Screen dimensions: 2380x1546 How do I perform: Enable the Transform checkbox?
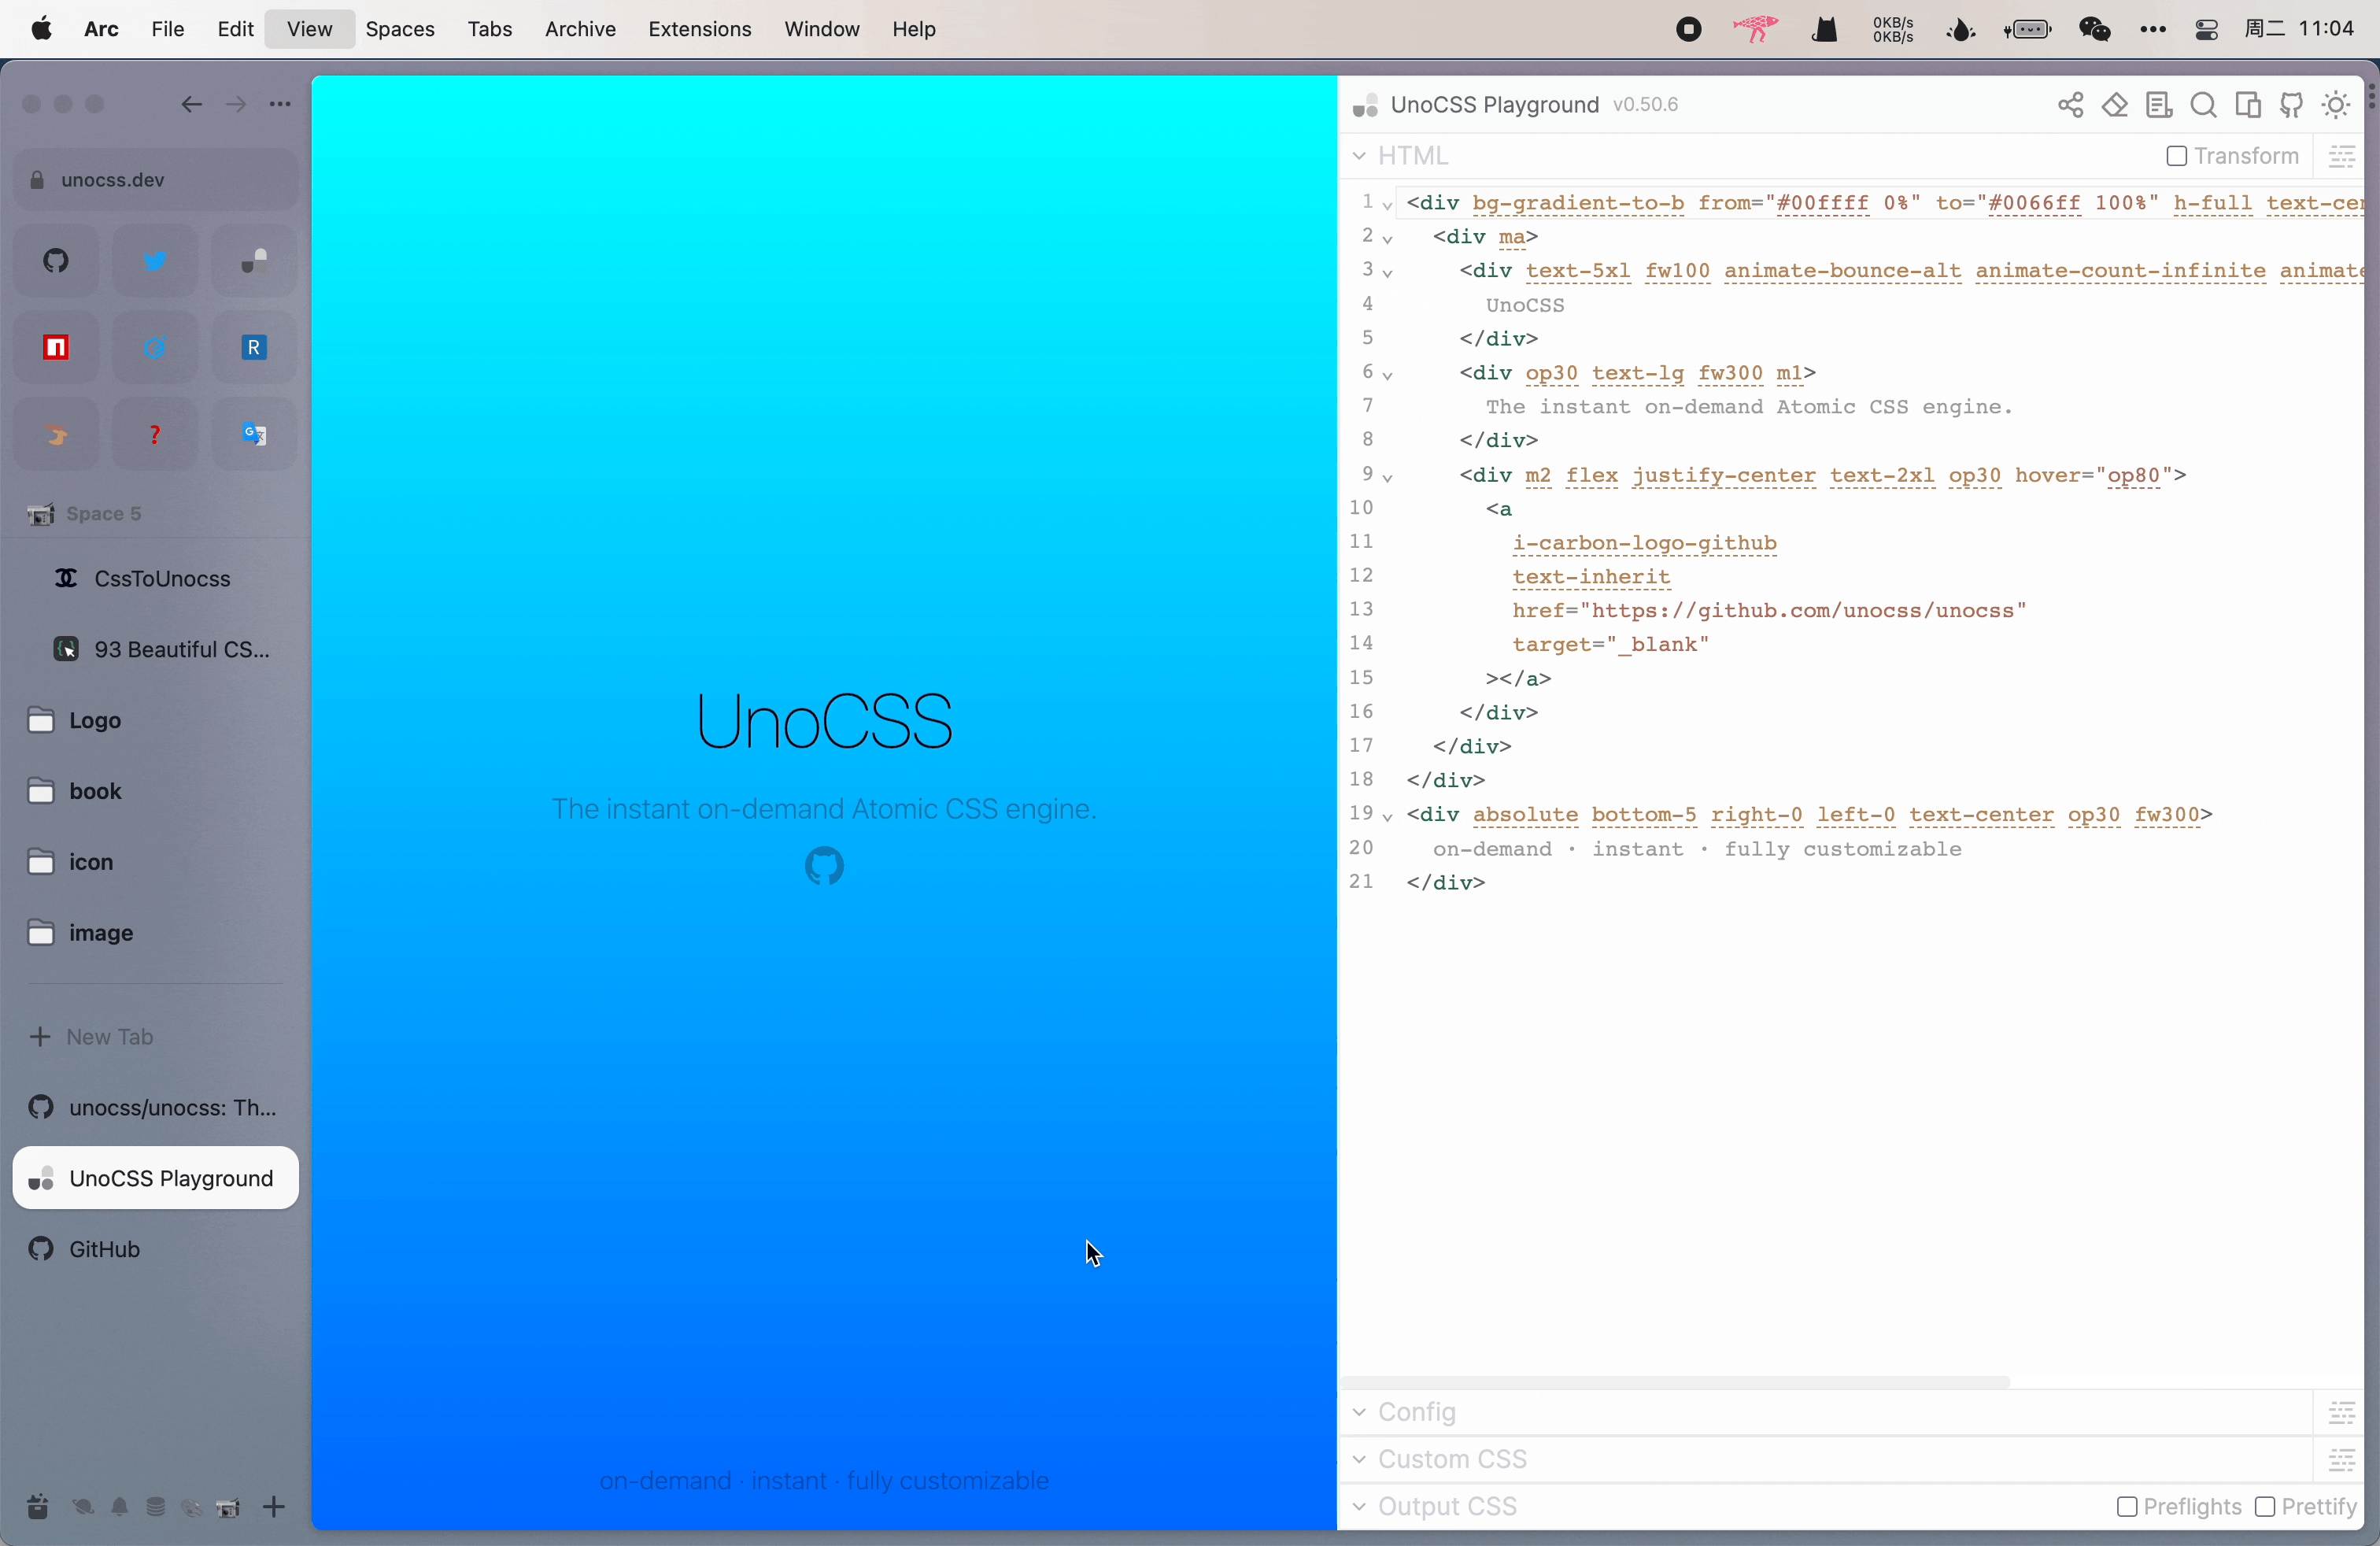click(2177, 157)
